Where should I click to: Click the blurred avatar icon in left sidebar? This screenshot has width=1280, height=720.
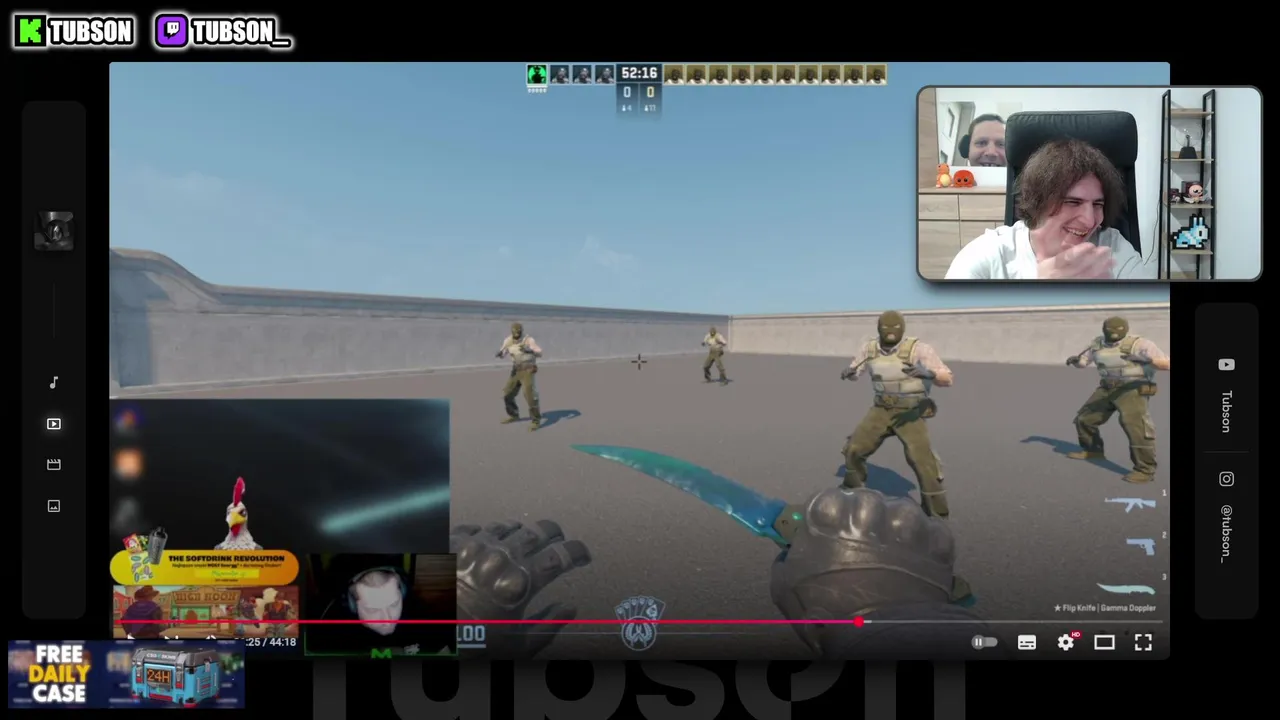[54, 231]
